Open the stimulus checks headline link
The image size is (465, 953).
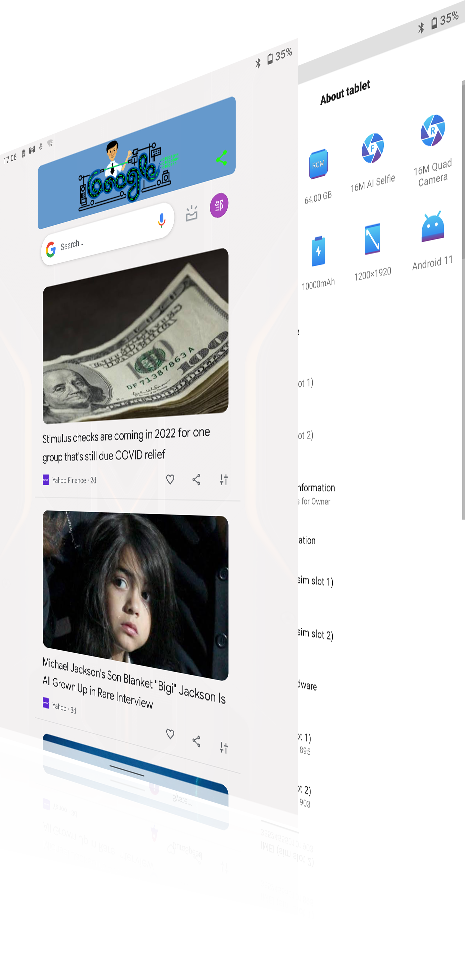(x=126, y=445)
